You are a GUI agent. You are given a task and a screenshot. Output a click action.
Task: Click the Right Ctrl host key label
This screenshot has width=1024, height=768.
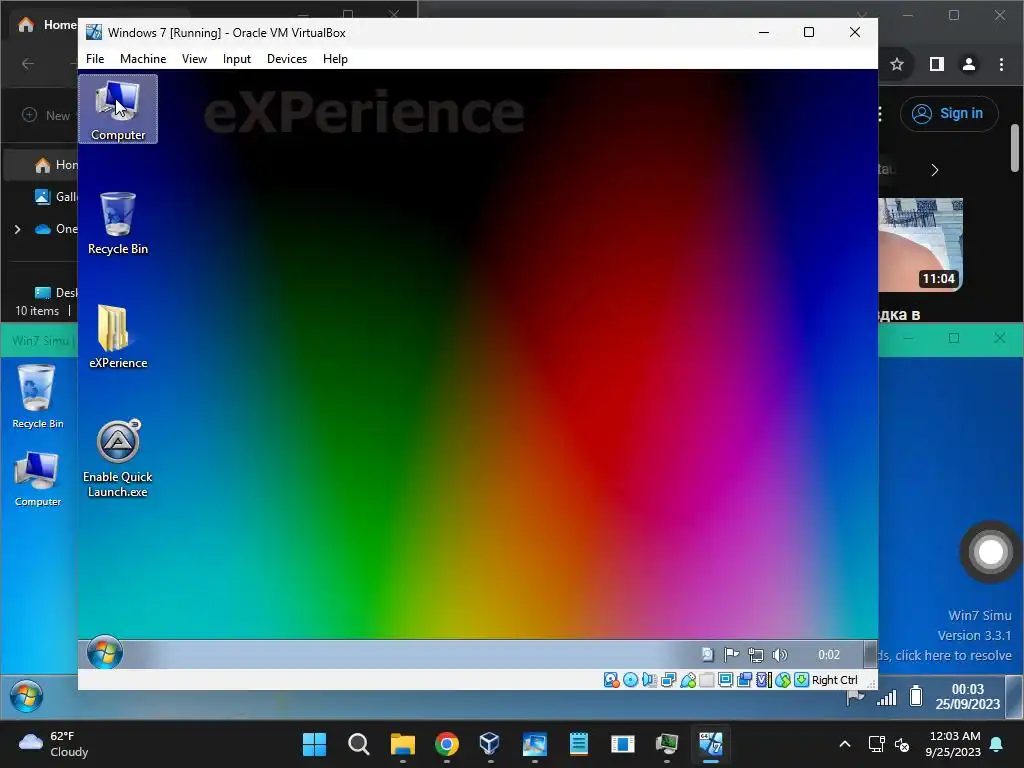point(835,680)
